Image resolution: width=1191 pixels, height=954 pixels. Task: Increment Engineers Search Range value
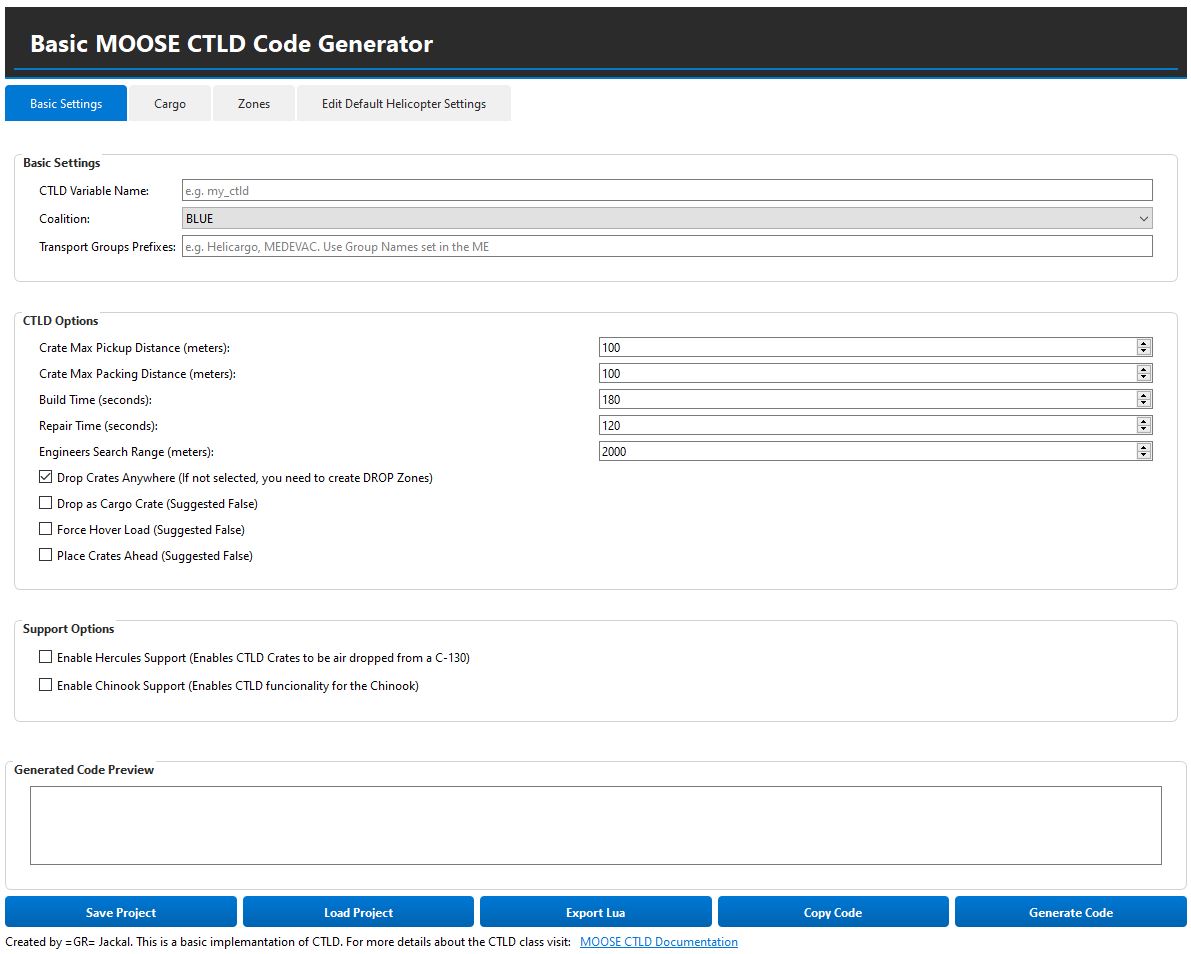pos(1143,447)
